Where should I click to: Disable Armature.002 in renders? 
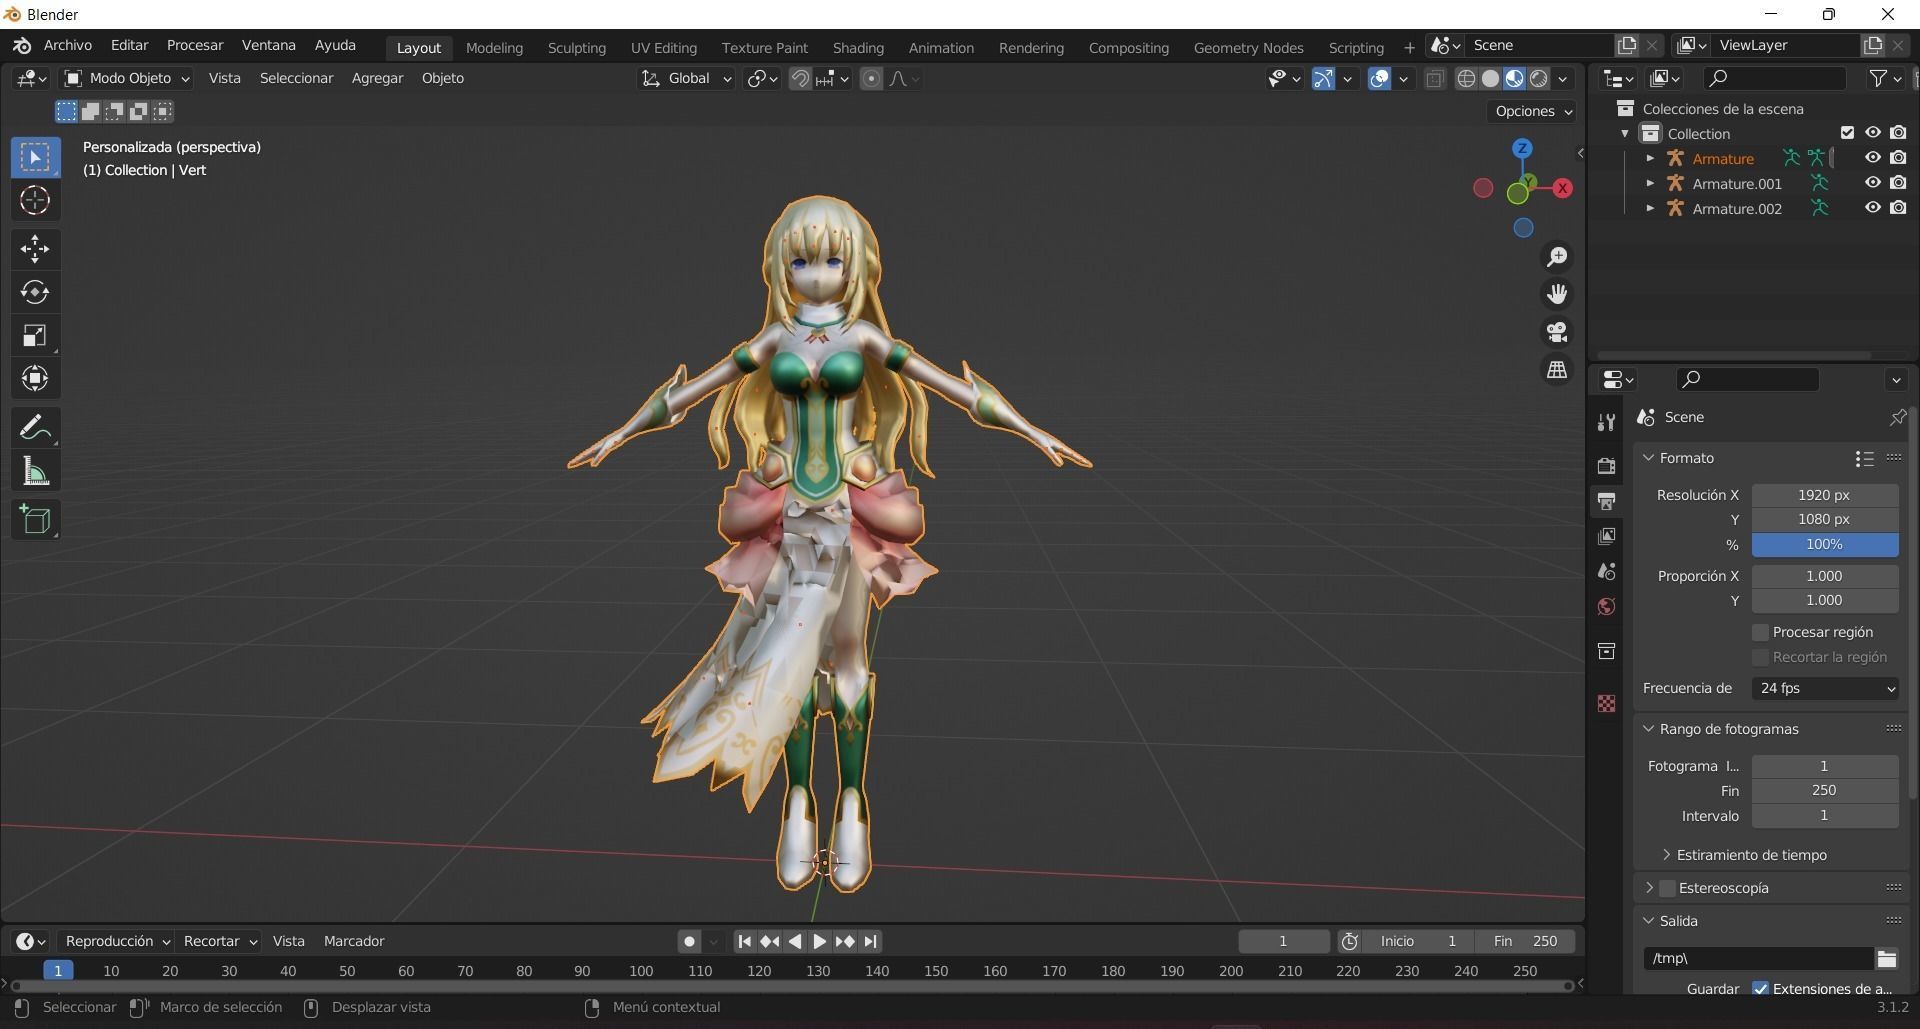[1898, 208]
